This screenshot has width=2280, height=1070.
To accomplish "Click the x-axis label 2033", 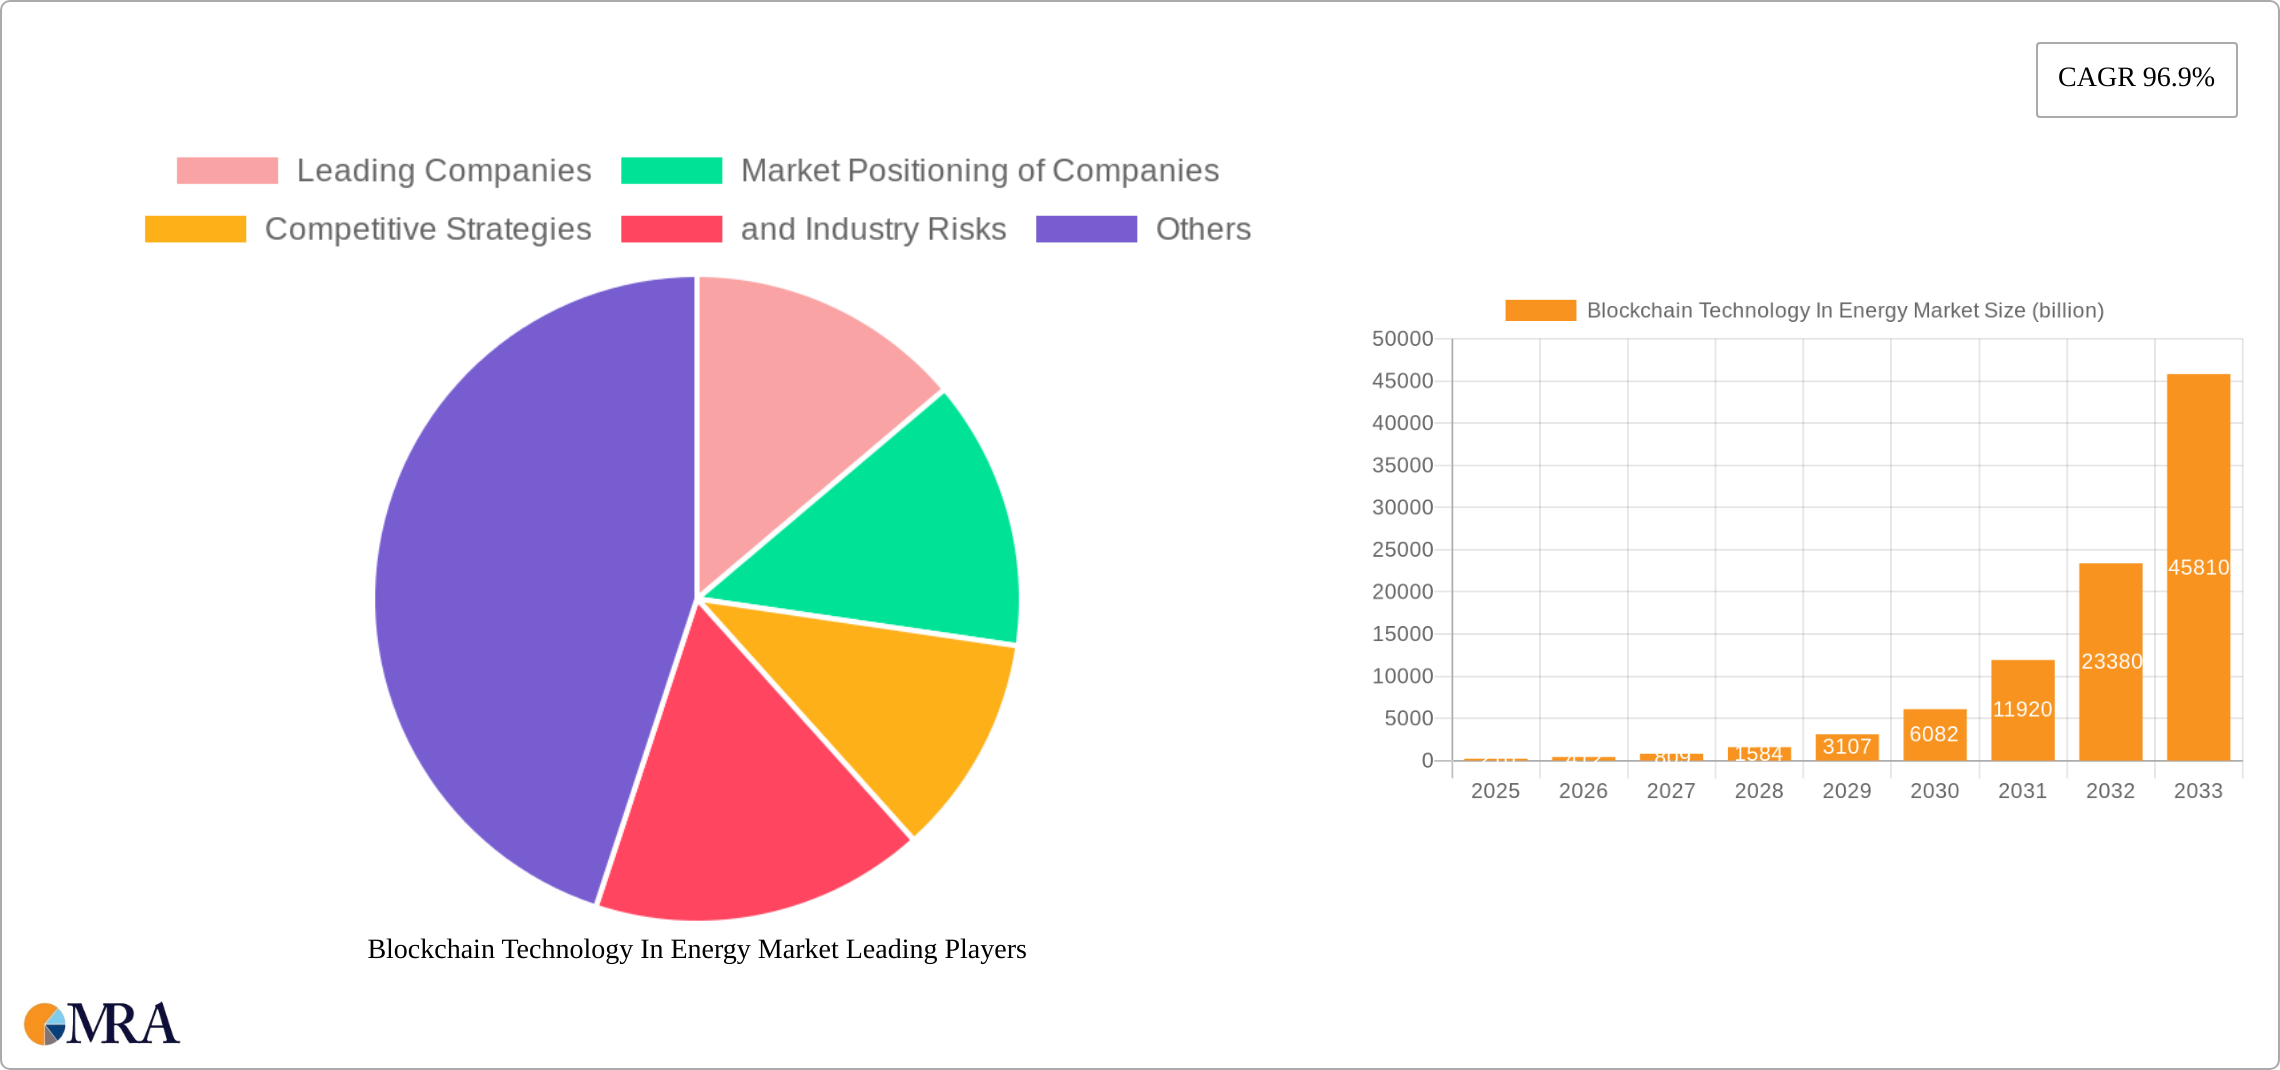I will click(2198, 791).
